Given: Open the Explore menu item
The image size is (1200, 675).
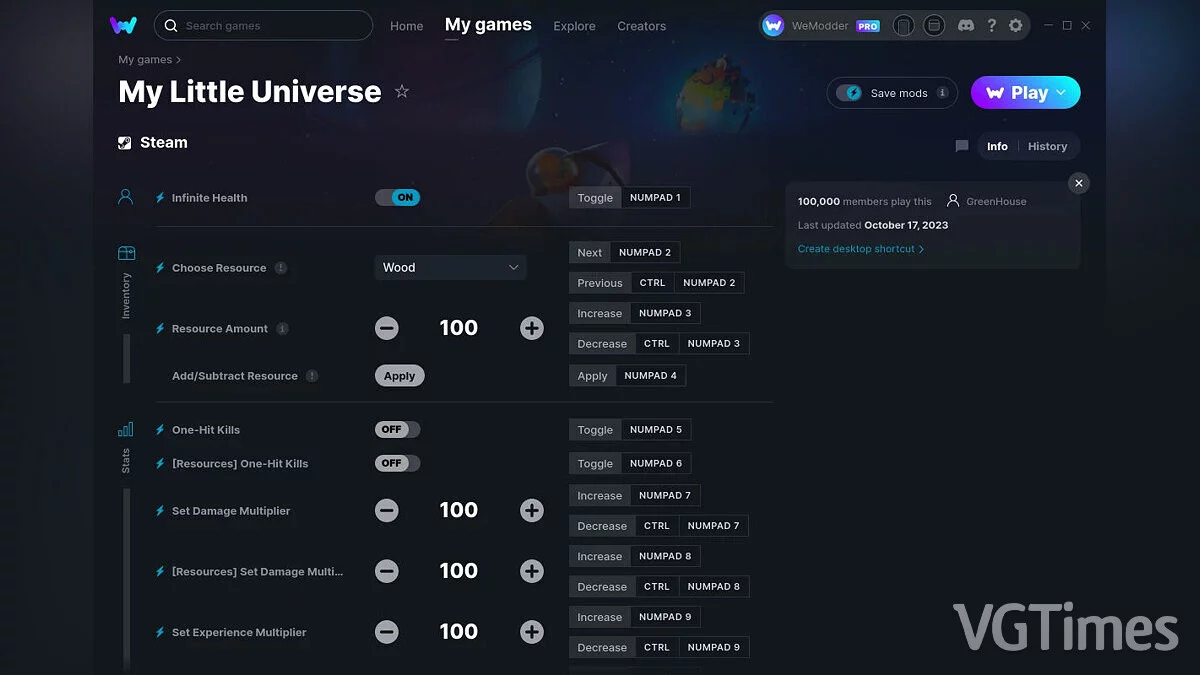Looking at the screenshot, I should coord(574,26).
